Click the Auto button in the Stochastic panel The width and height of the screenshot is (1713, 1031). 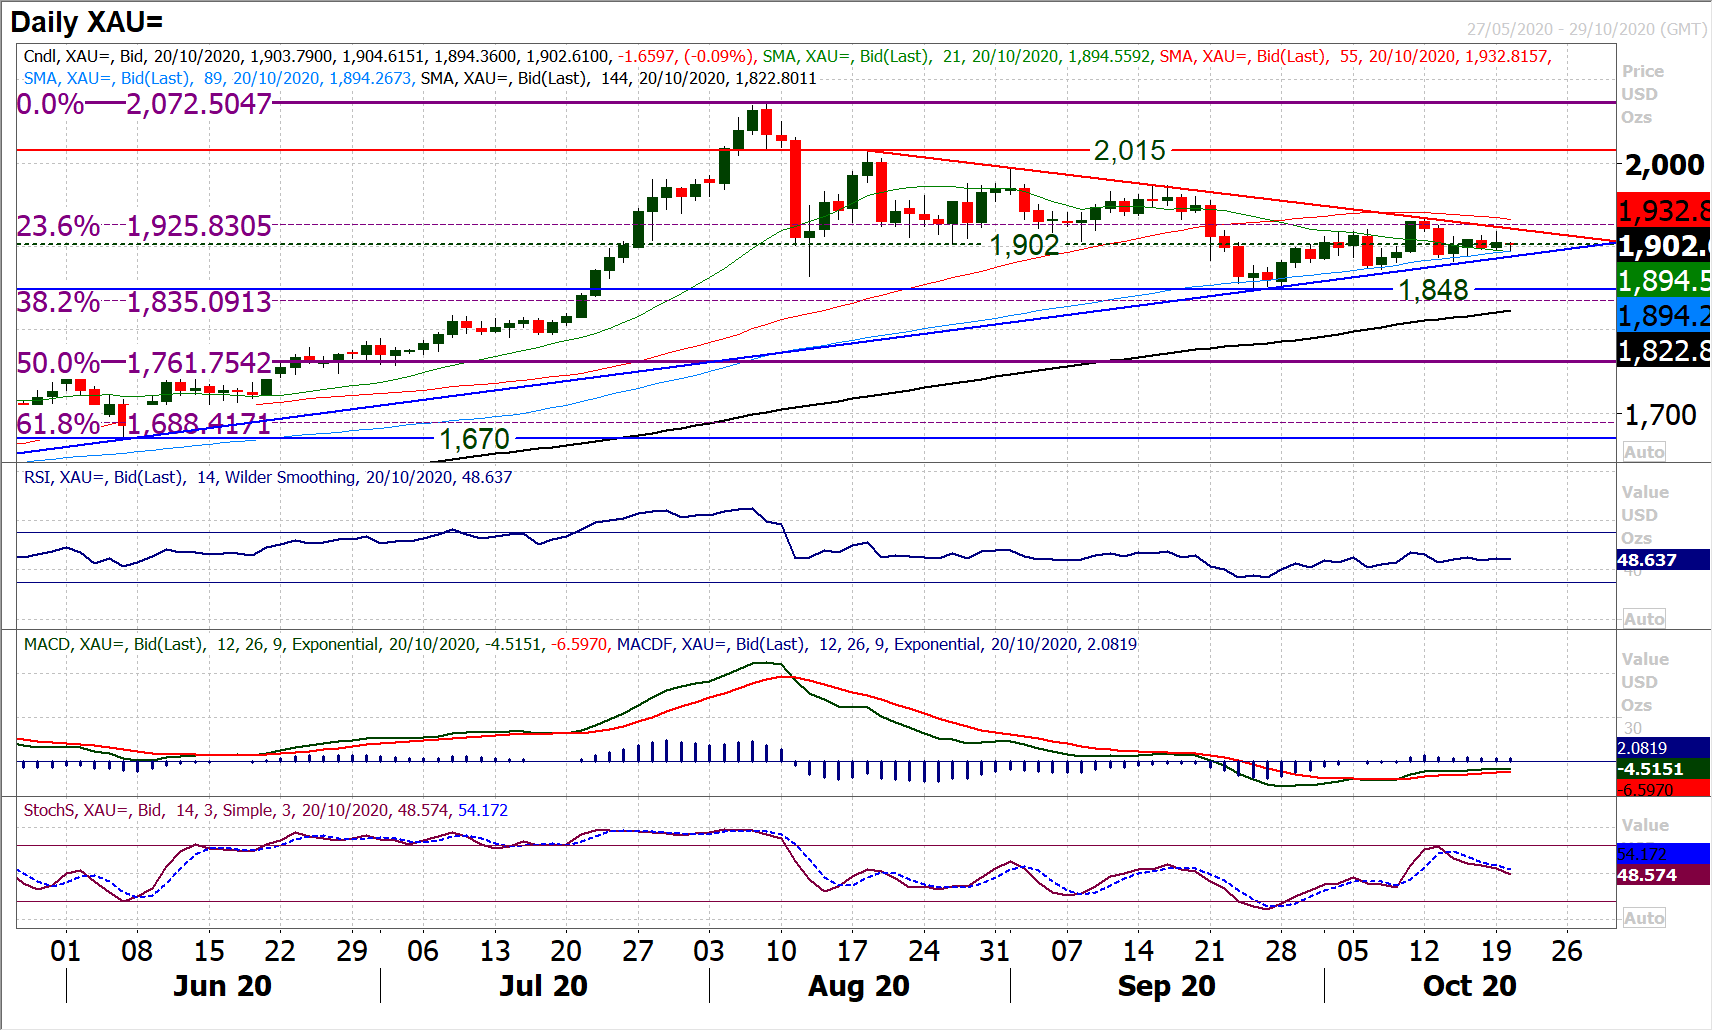[x=1644, y=918]
